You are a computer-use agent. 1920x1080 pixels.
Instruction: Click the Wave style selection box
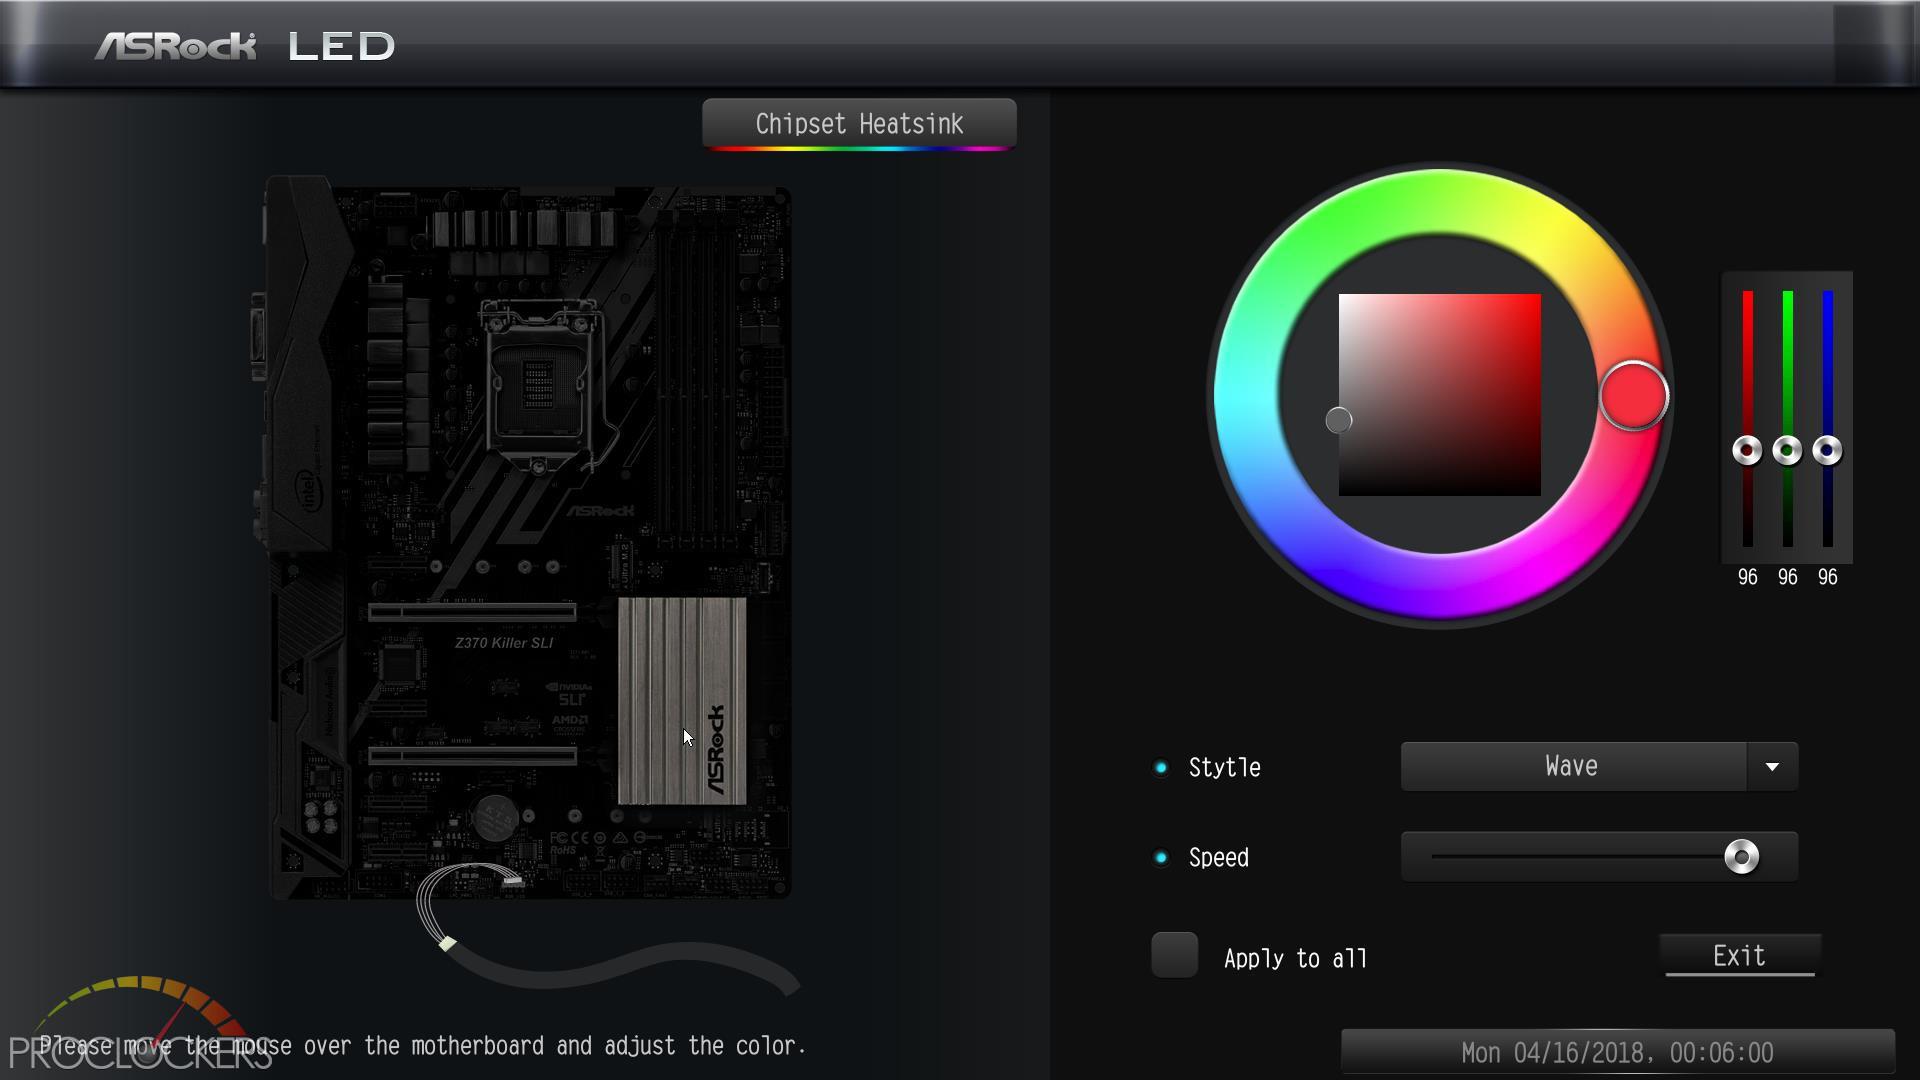point(1573,767)
